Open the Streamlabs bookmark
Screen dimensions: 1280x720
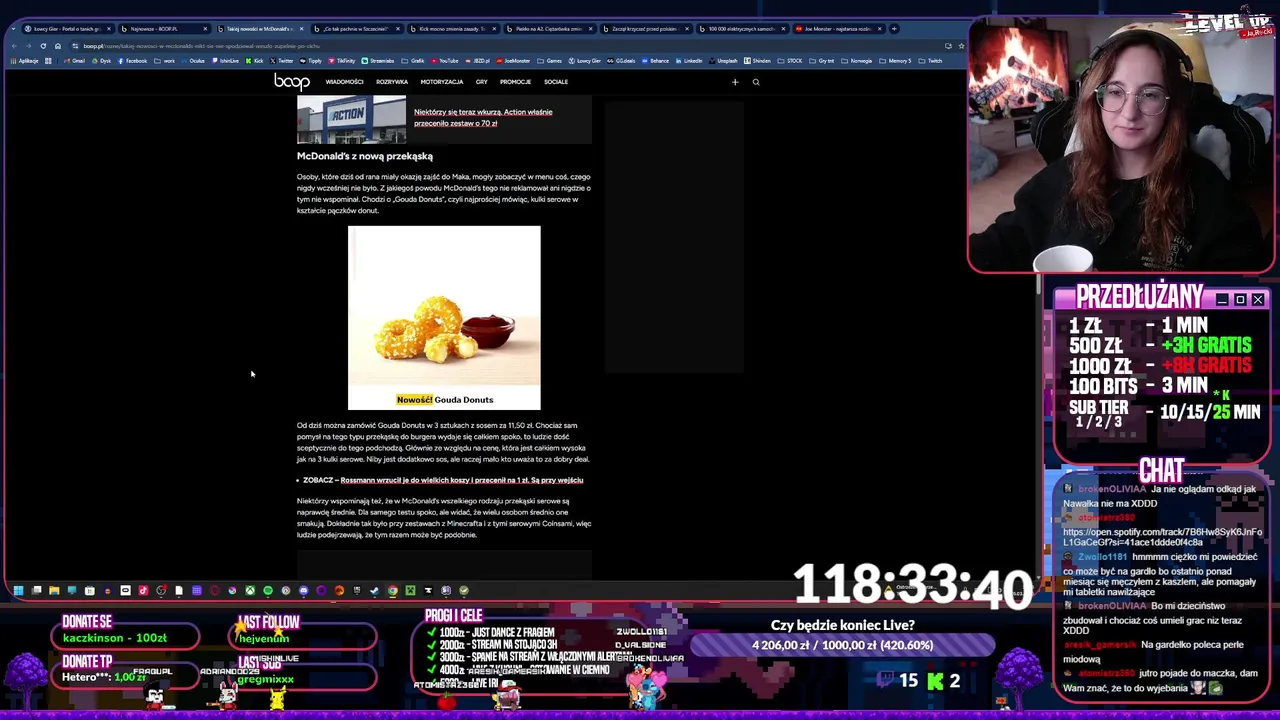tap(378, 61)
